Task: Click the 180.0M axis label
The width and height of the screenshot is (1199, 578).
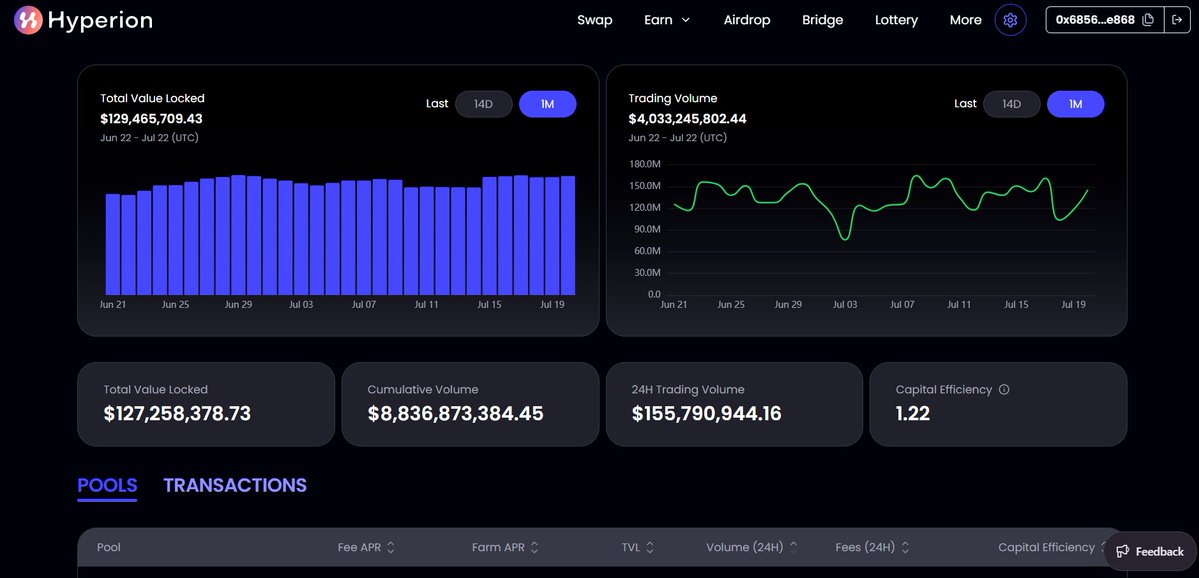Action: point(644,164)
